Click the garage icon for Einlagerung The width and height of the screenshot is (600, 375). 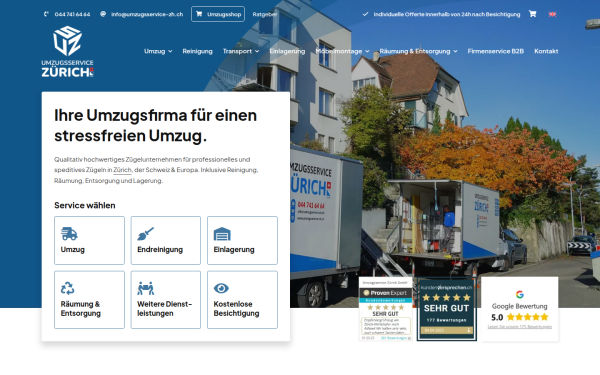pos(222,234)
